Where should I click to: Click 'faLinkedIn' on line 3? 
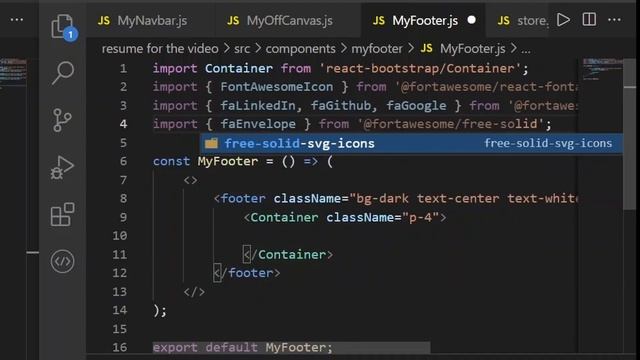point(258,106)
